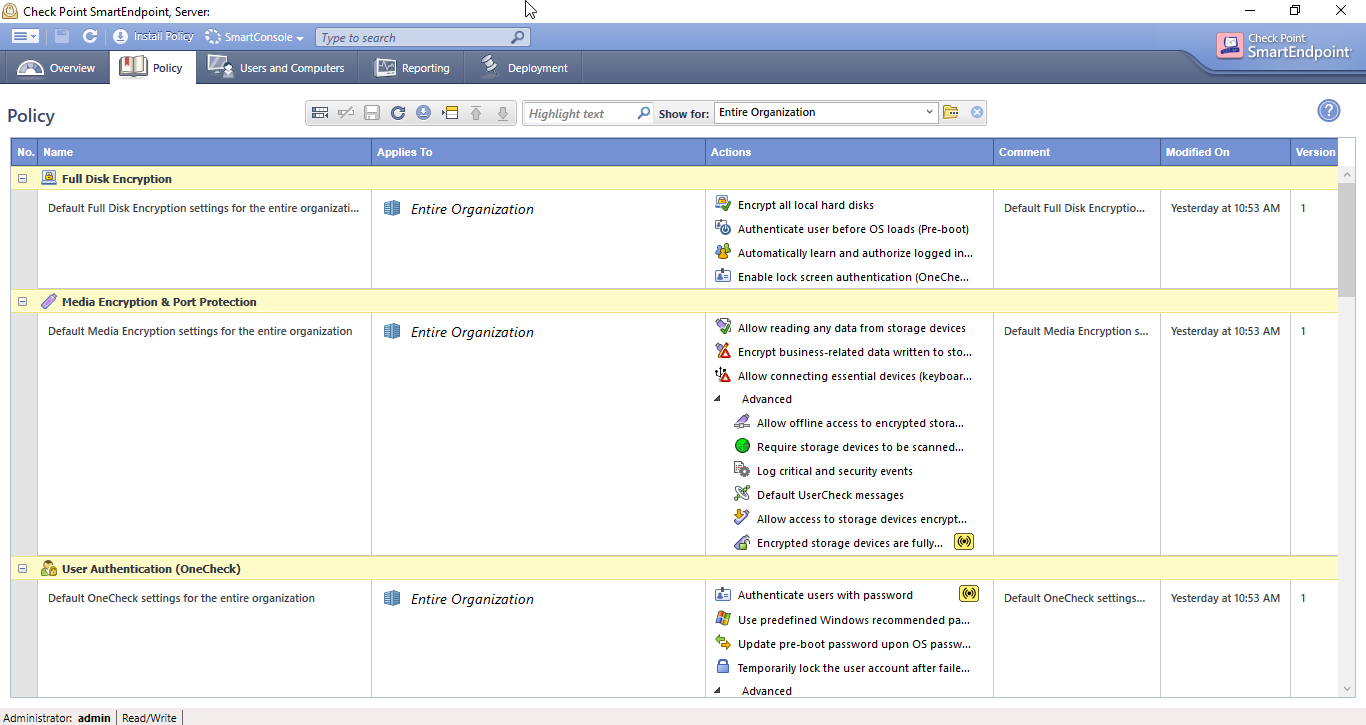1366x725 pixels.
Task: Click the Applies To column header
Action: pos(538,152)
